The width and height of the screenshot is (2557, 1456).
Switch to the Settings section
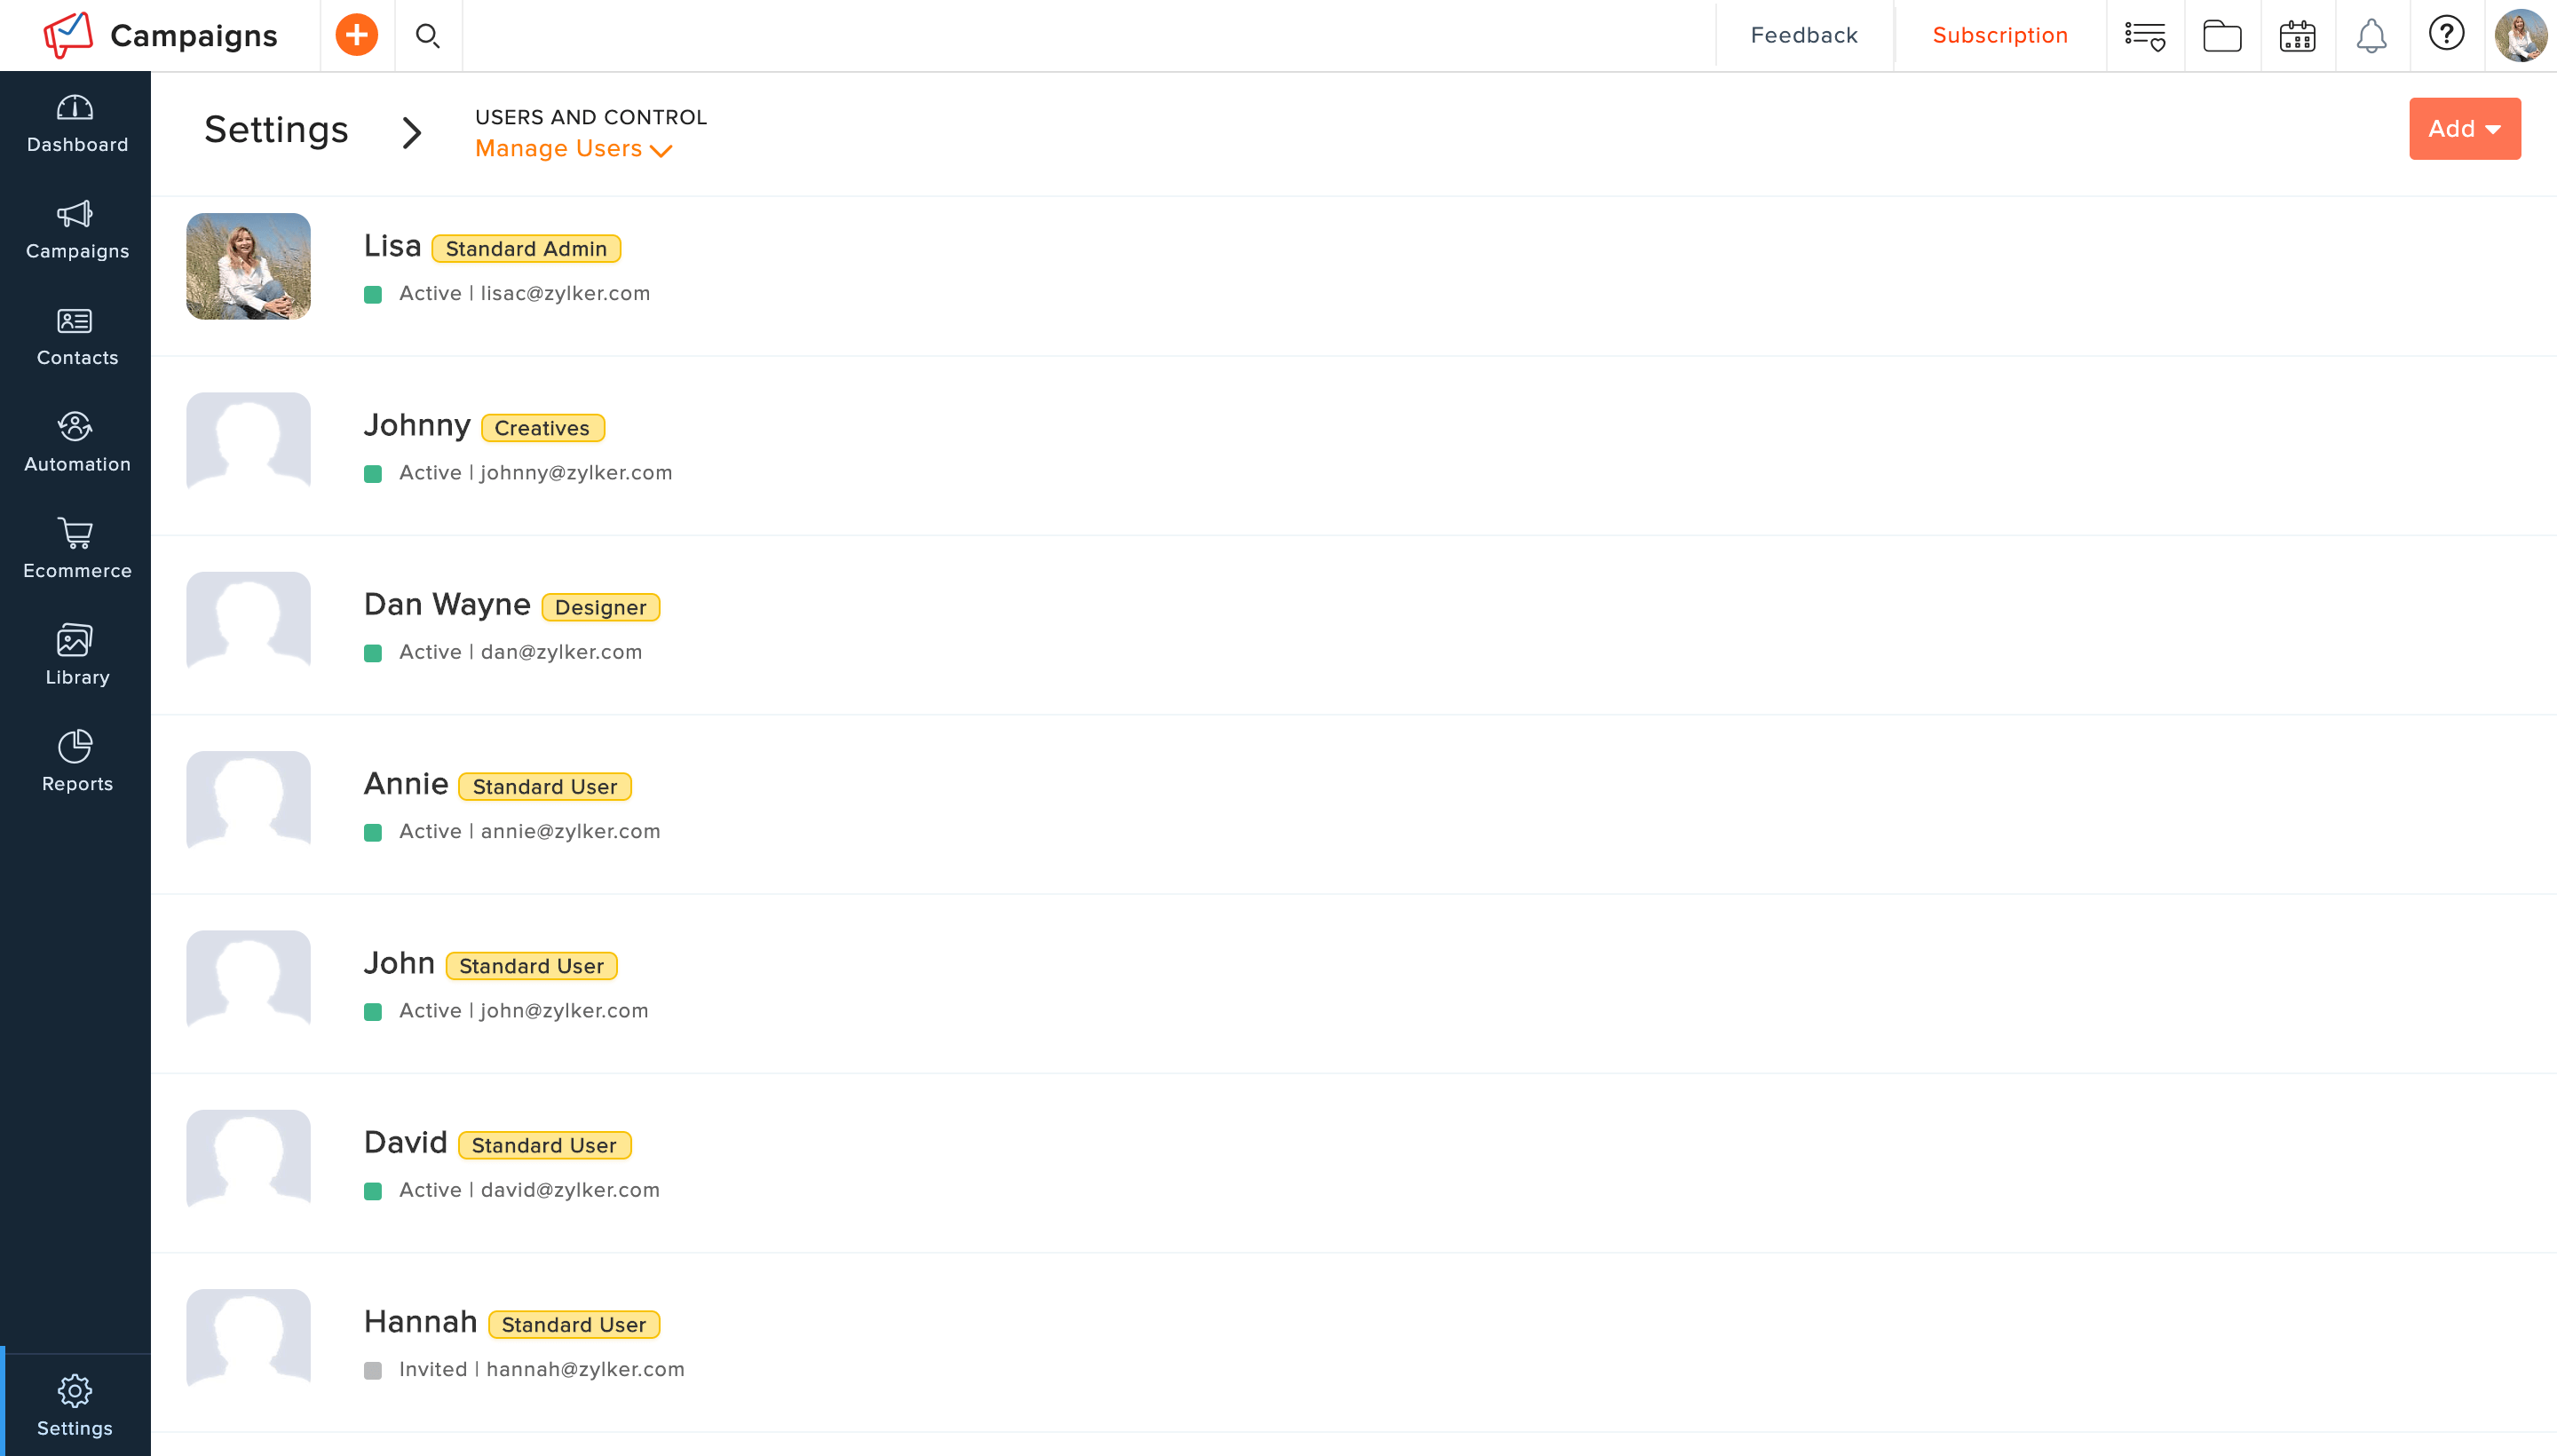pos(75,1404)
